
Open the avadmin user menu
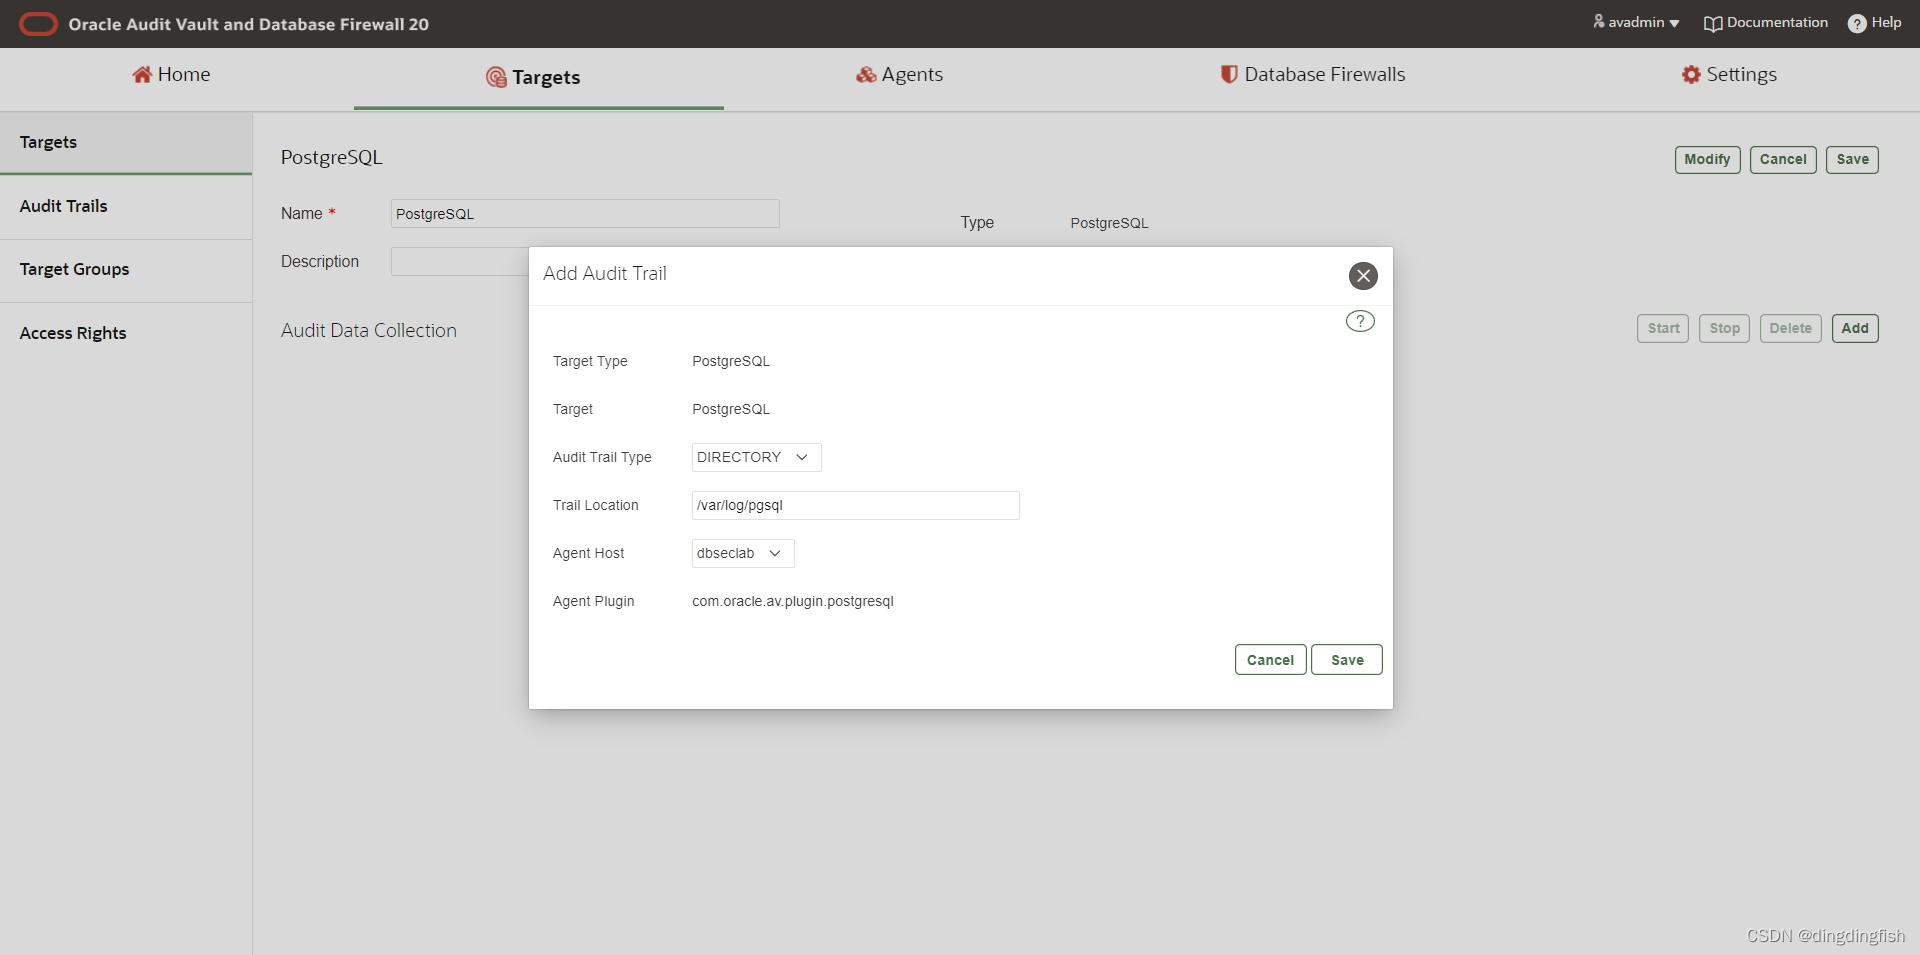1636,22
